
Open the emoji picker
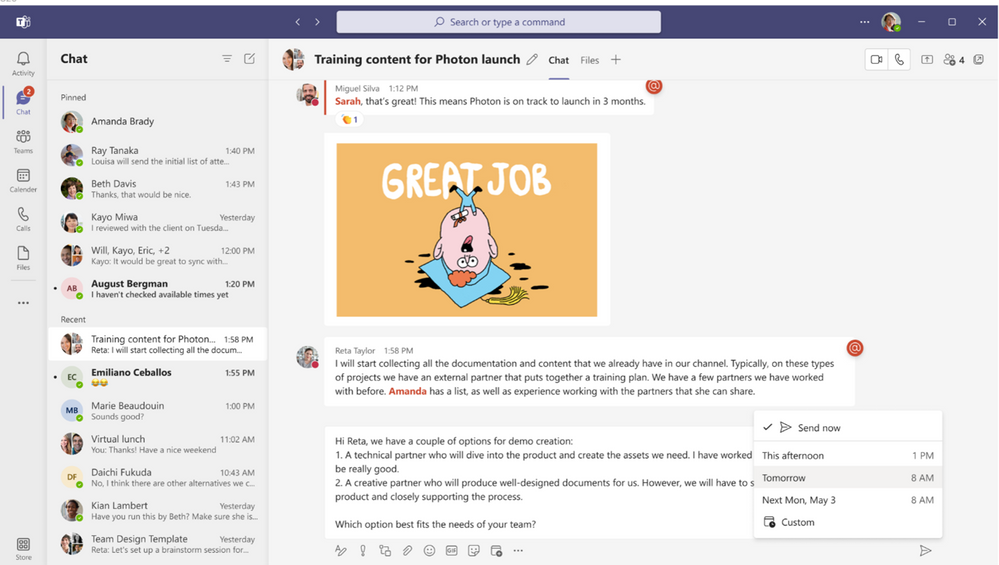click(x=429, y=550)
